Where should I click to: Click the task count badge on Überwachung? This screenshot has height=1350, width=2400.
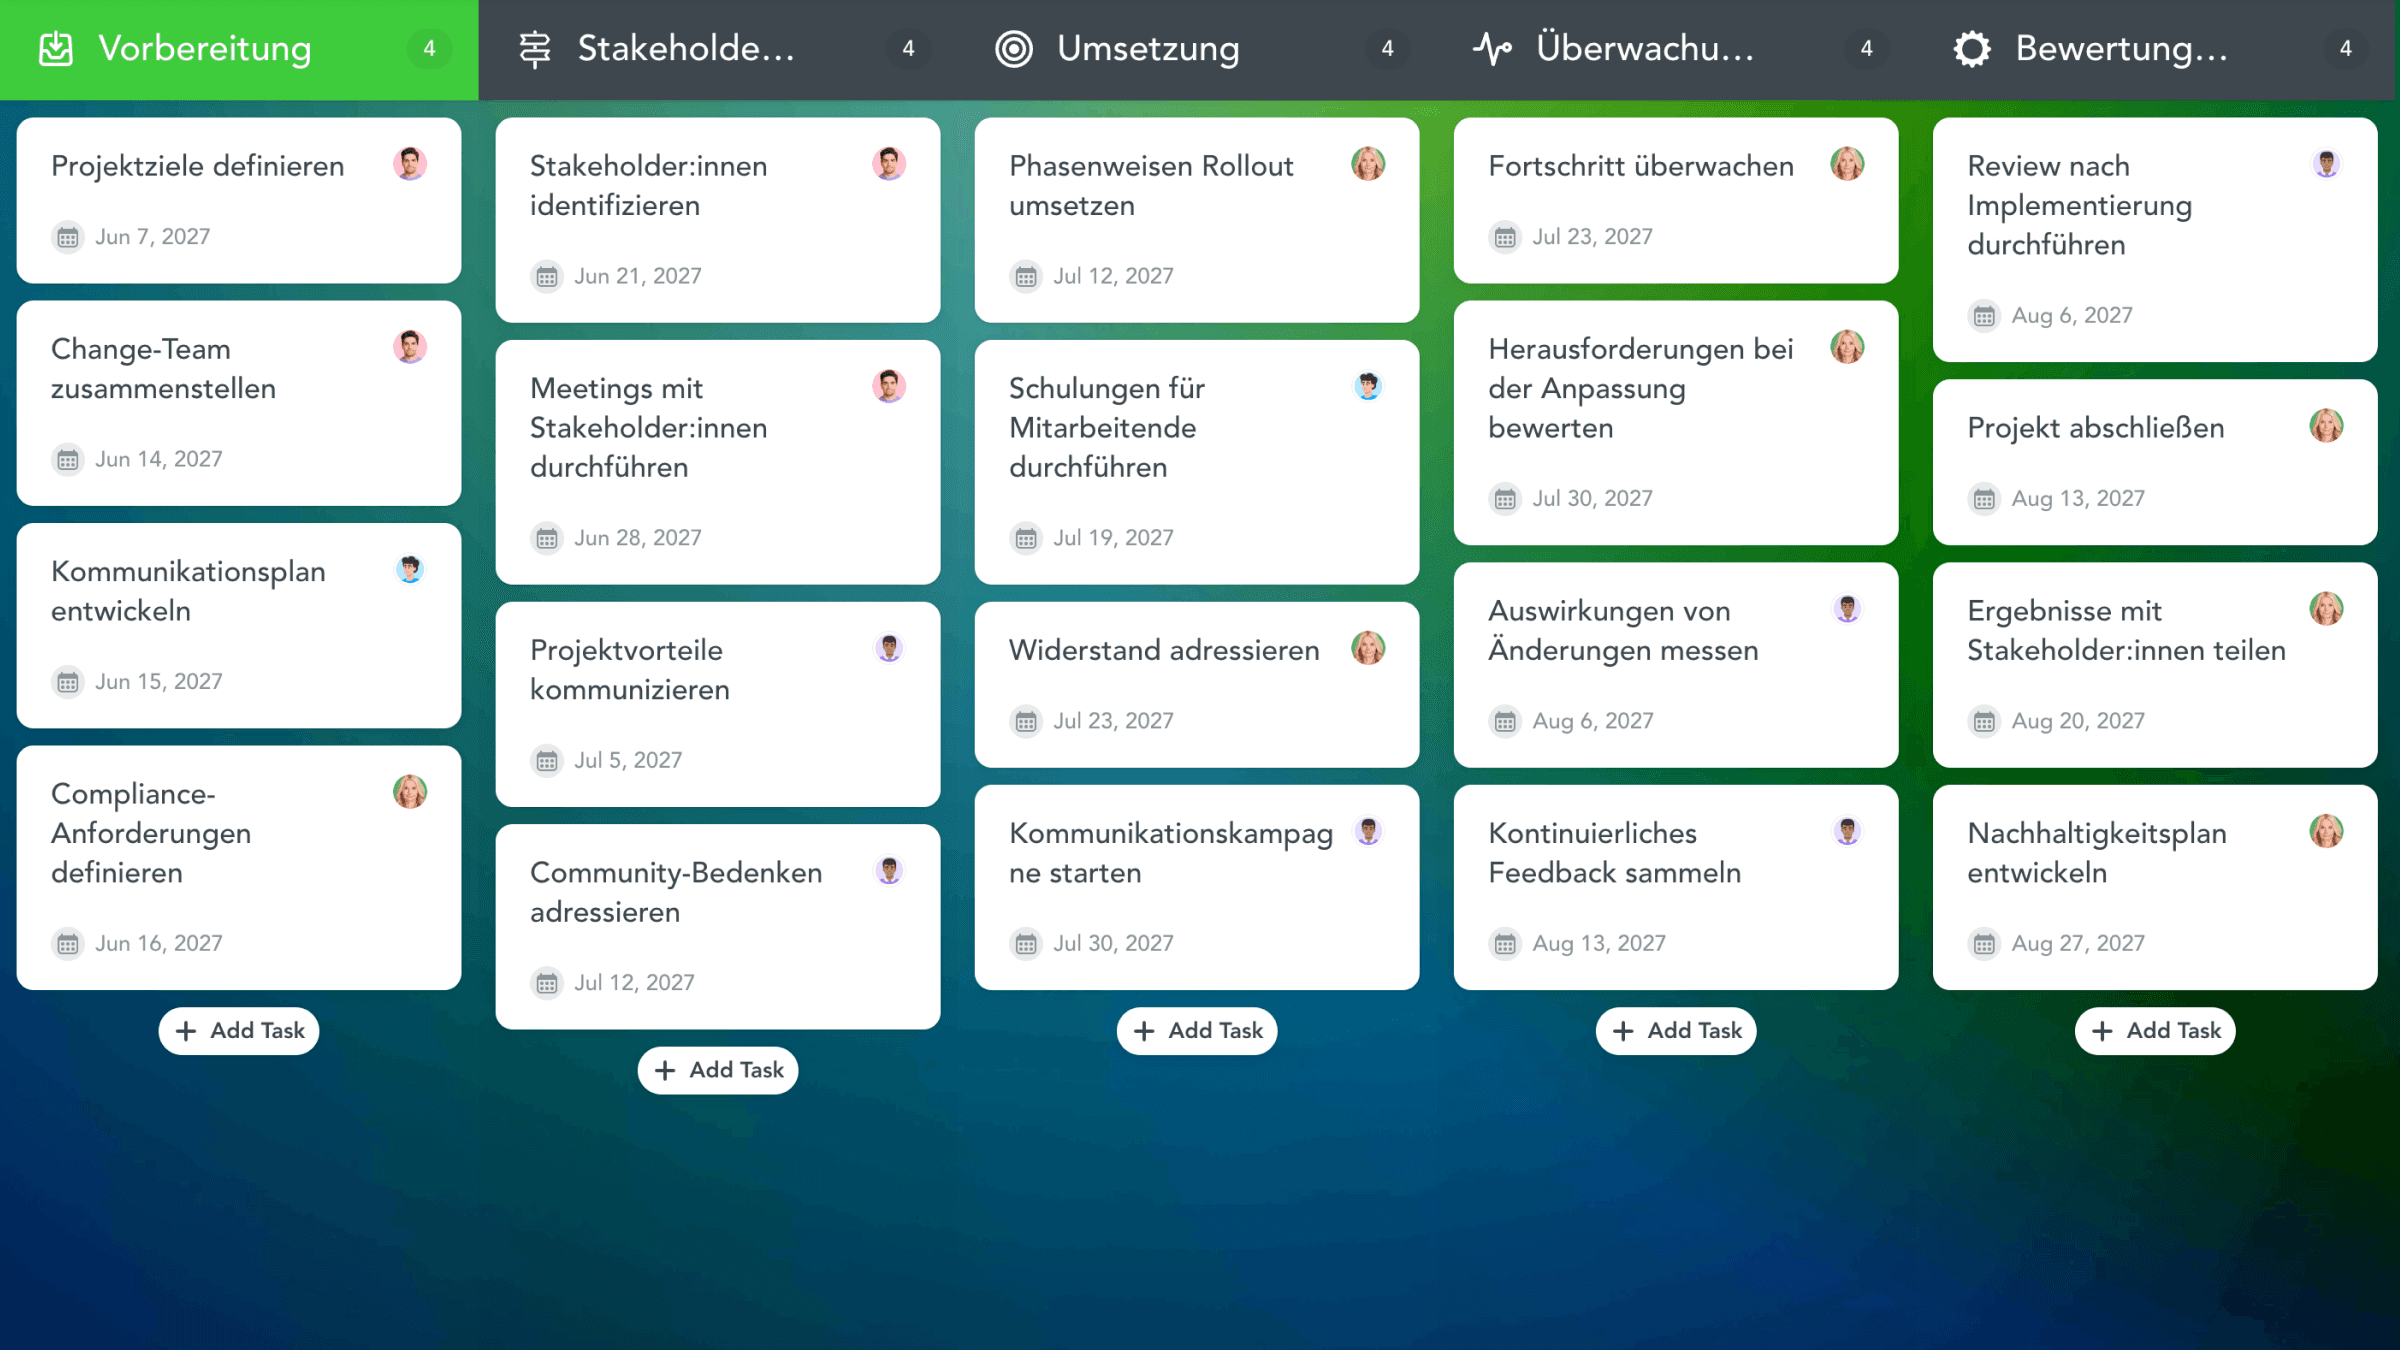pyautogui.click(x=1865, y=48)
